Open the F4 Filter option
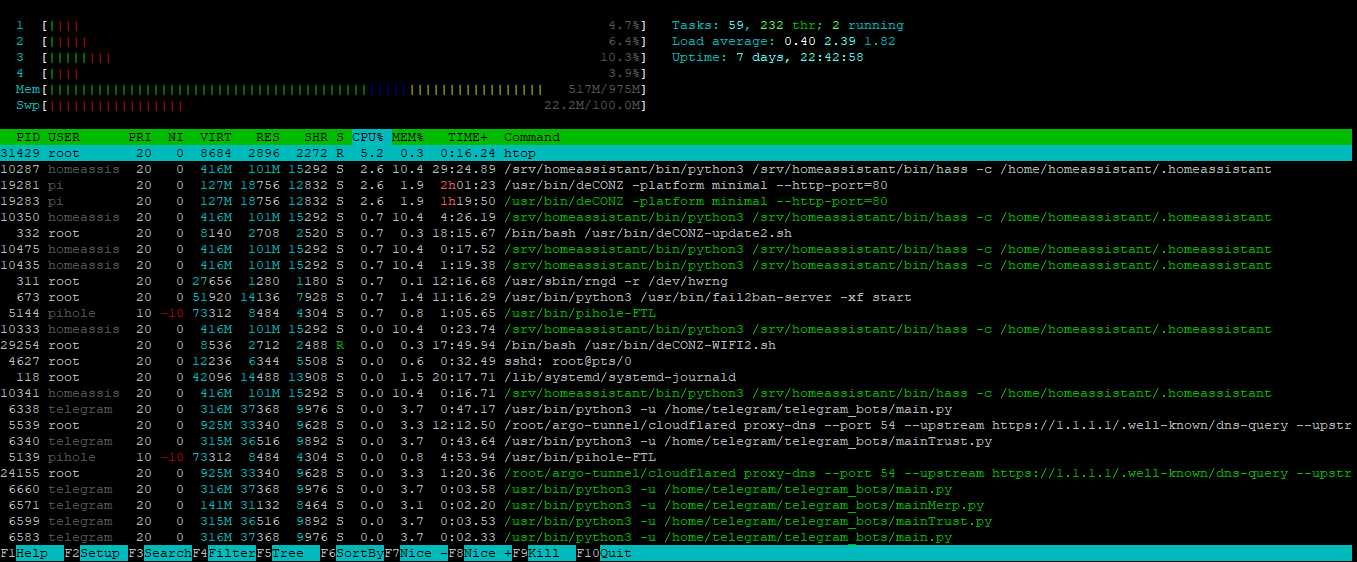Viewport: 1357px width, 562px height. [x=227, y=554]
